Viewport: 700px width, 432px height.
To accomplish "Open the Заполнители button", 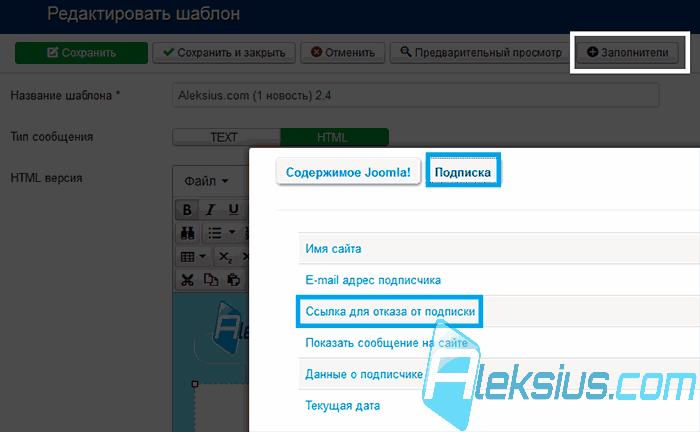I will click(627, 53).
